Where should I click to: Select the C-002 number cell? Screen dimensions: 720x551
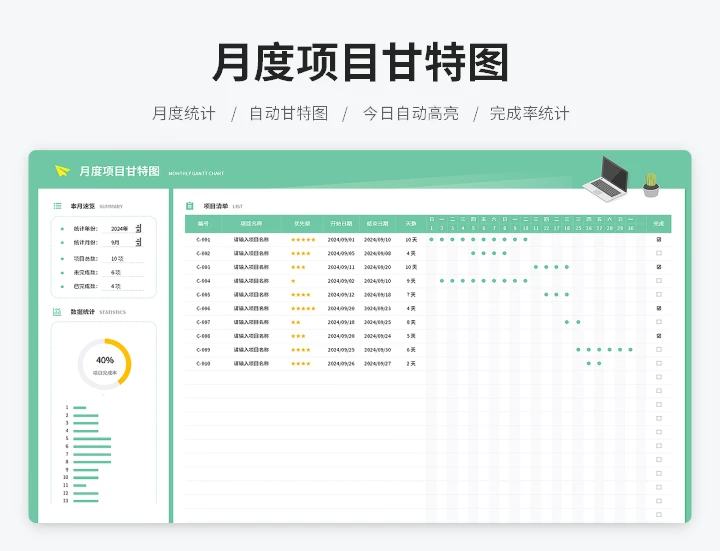(203, 253)
